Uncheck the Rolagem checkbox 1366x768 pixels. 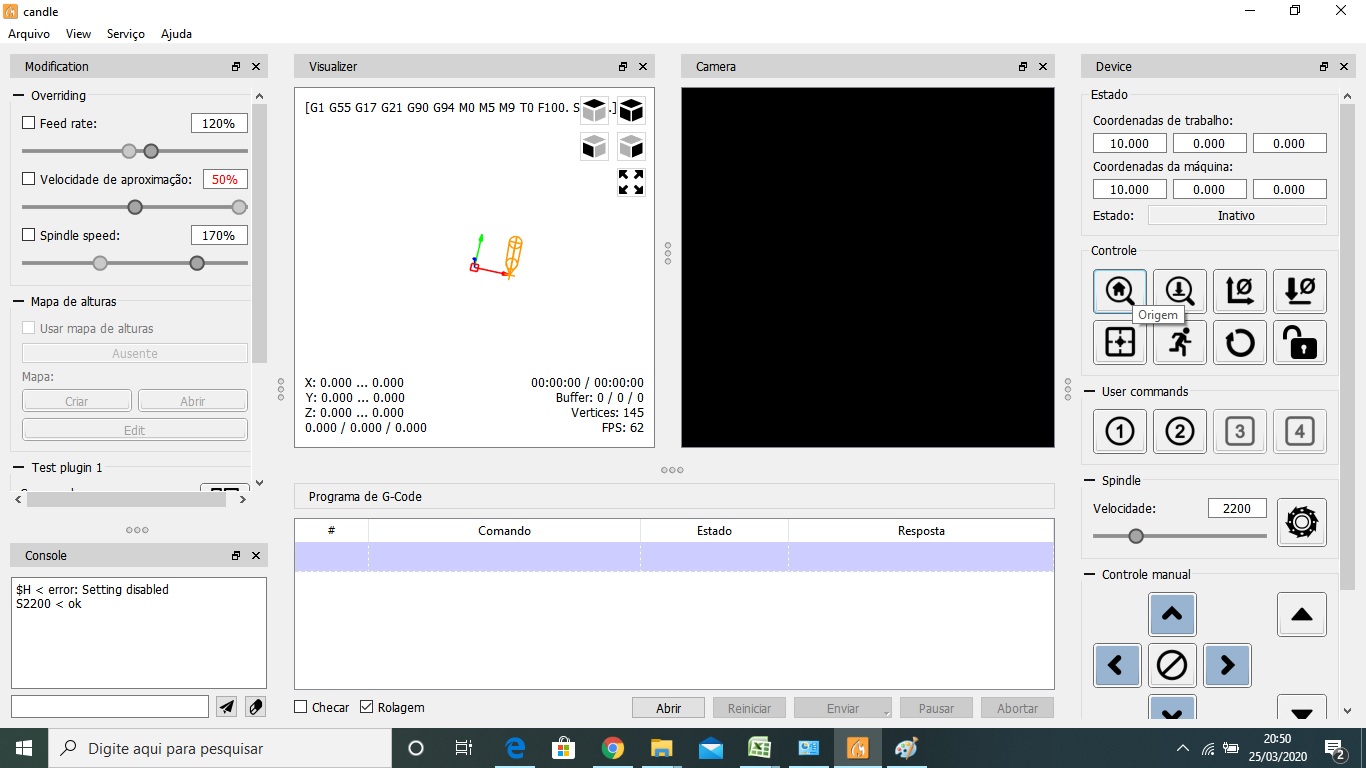(366, 707)
